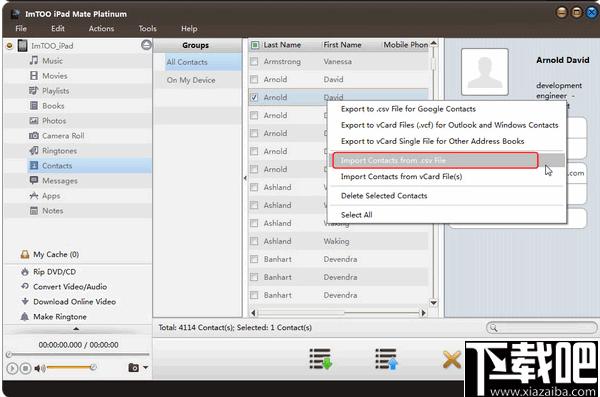This screenshot has height=397, width=600.
Task: Open the Help menu
Action: pos(189,28)
